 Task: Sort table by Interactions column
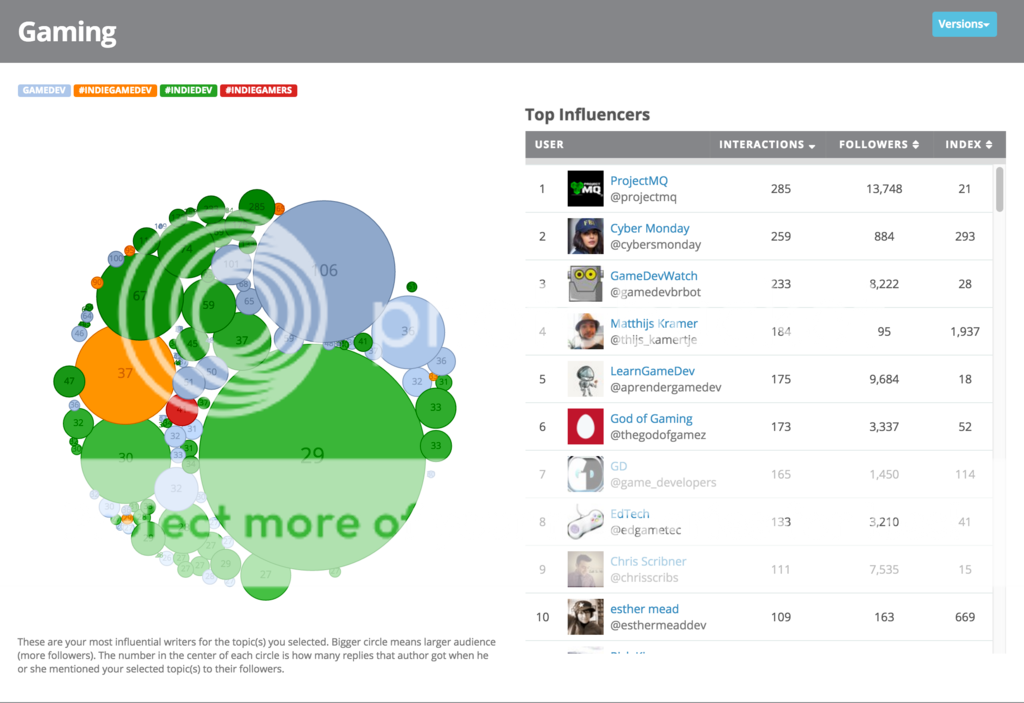[766, 145]
